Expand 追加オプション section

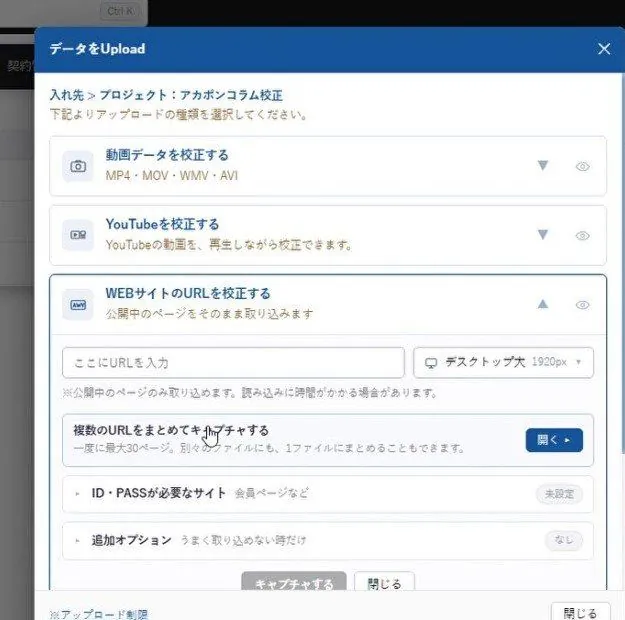[328, 541]
